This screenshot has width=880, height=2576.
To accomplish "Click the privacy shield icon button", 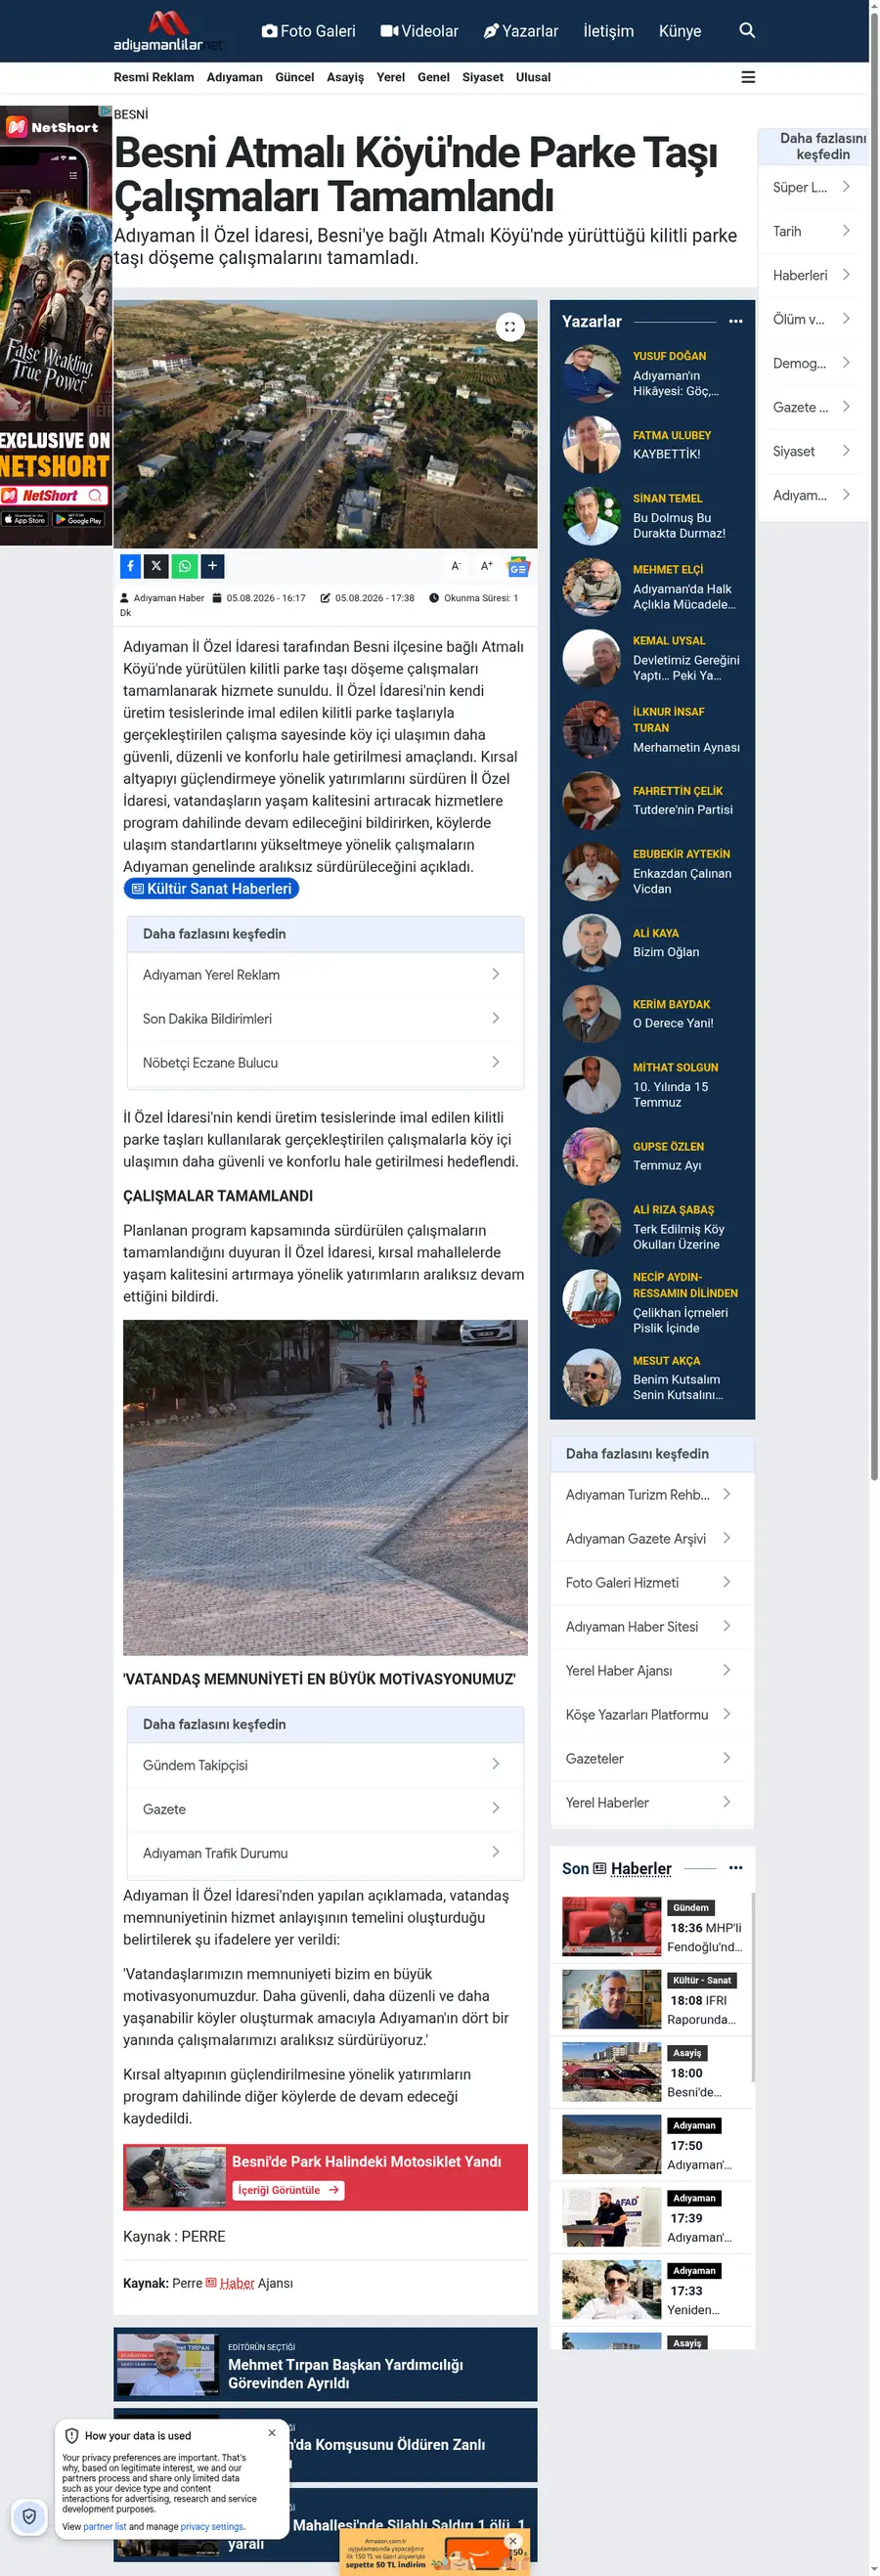I will coord(30,2516).
